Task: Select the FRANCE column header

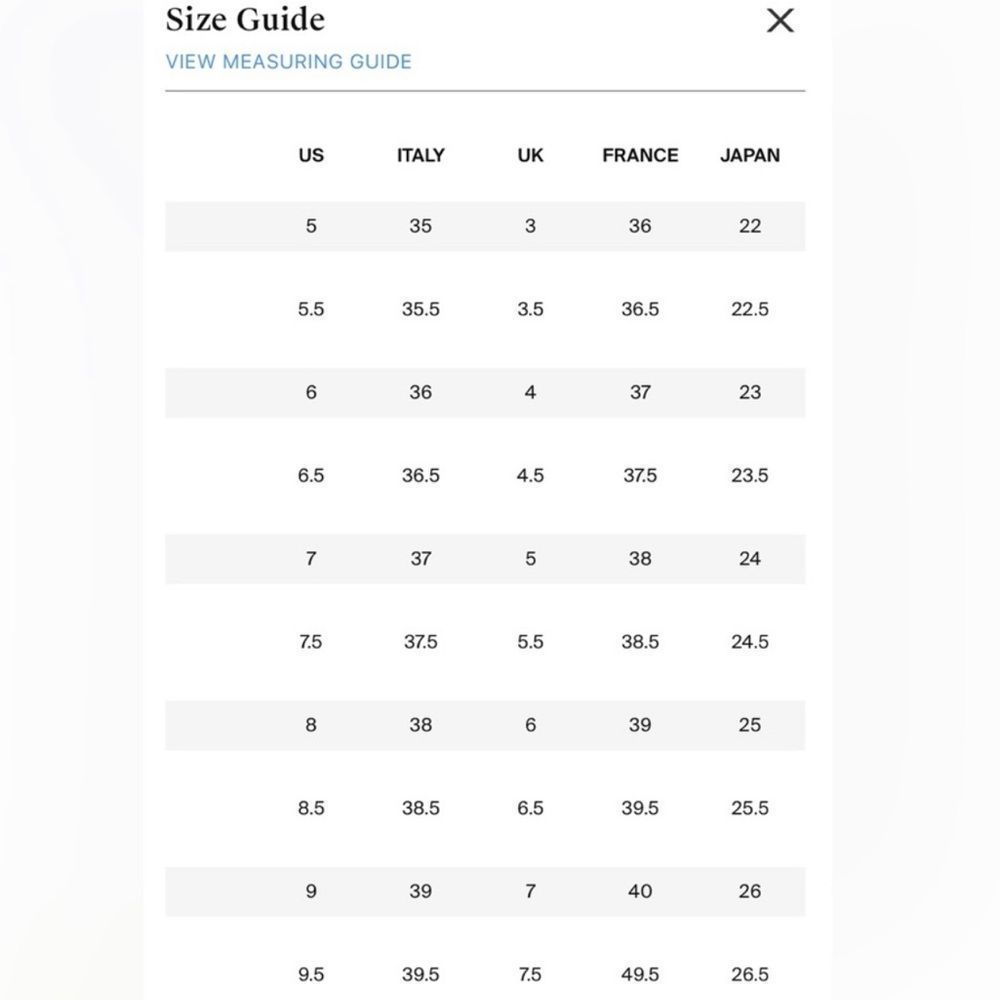Action: [640, 156]
